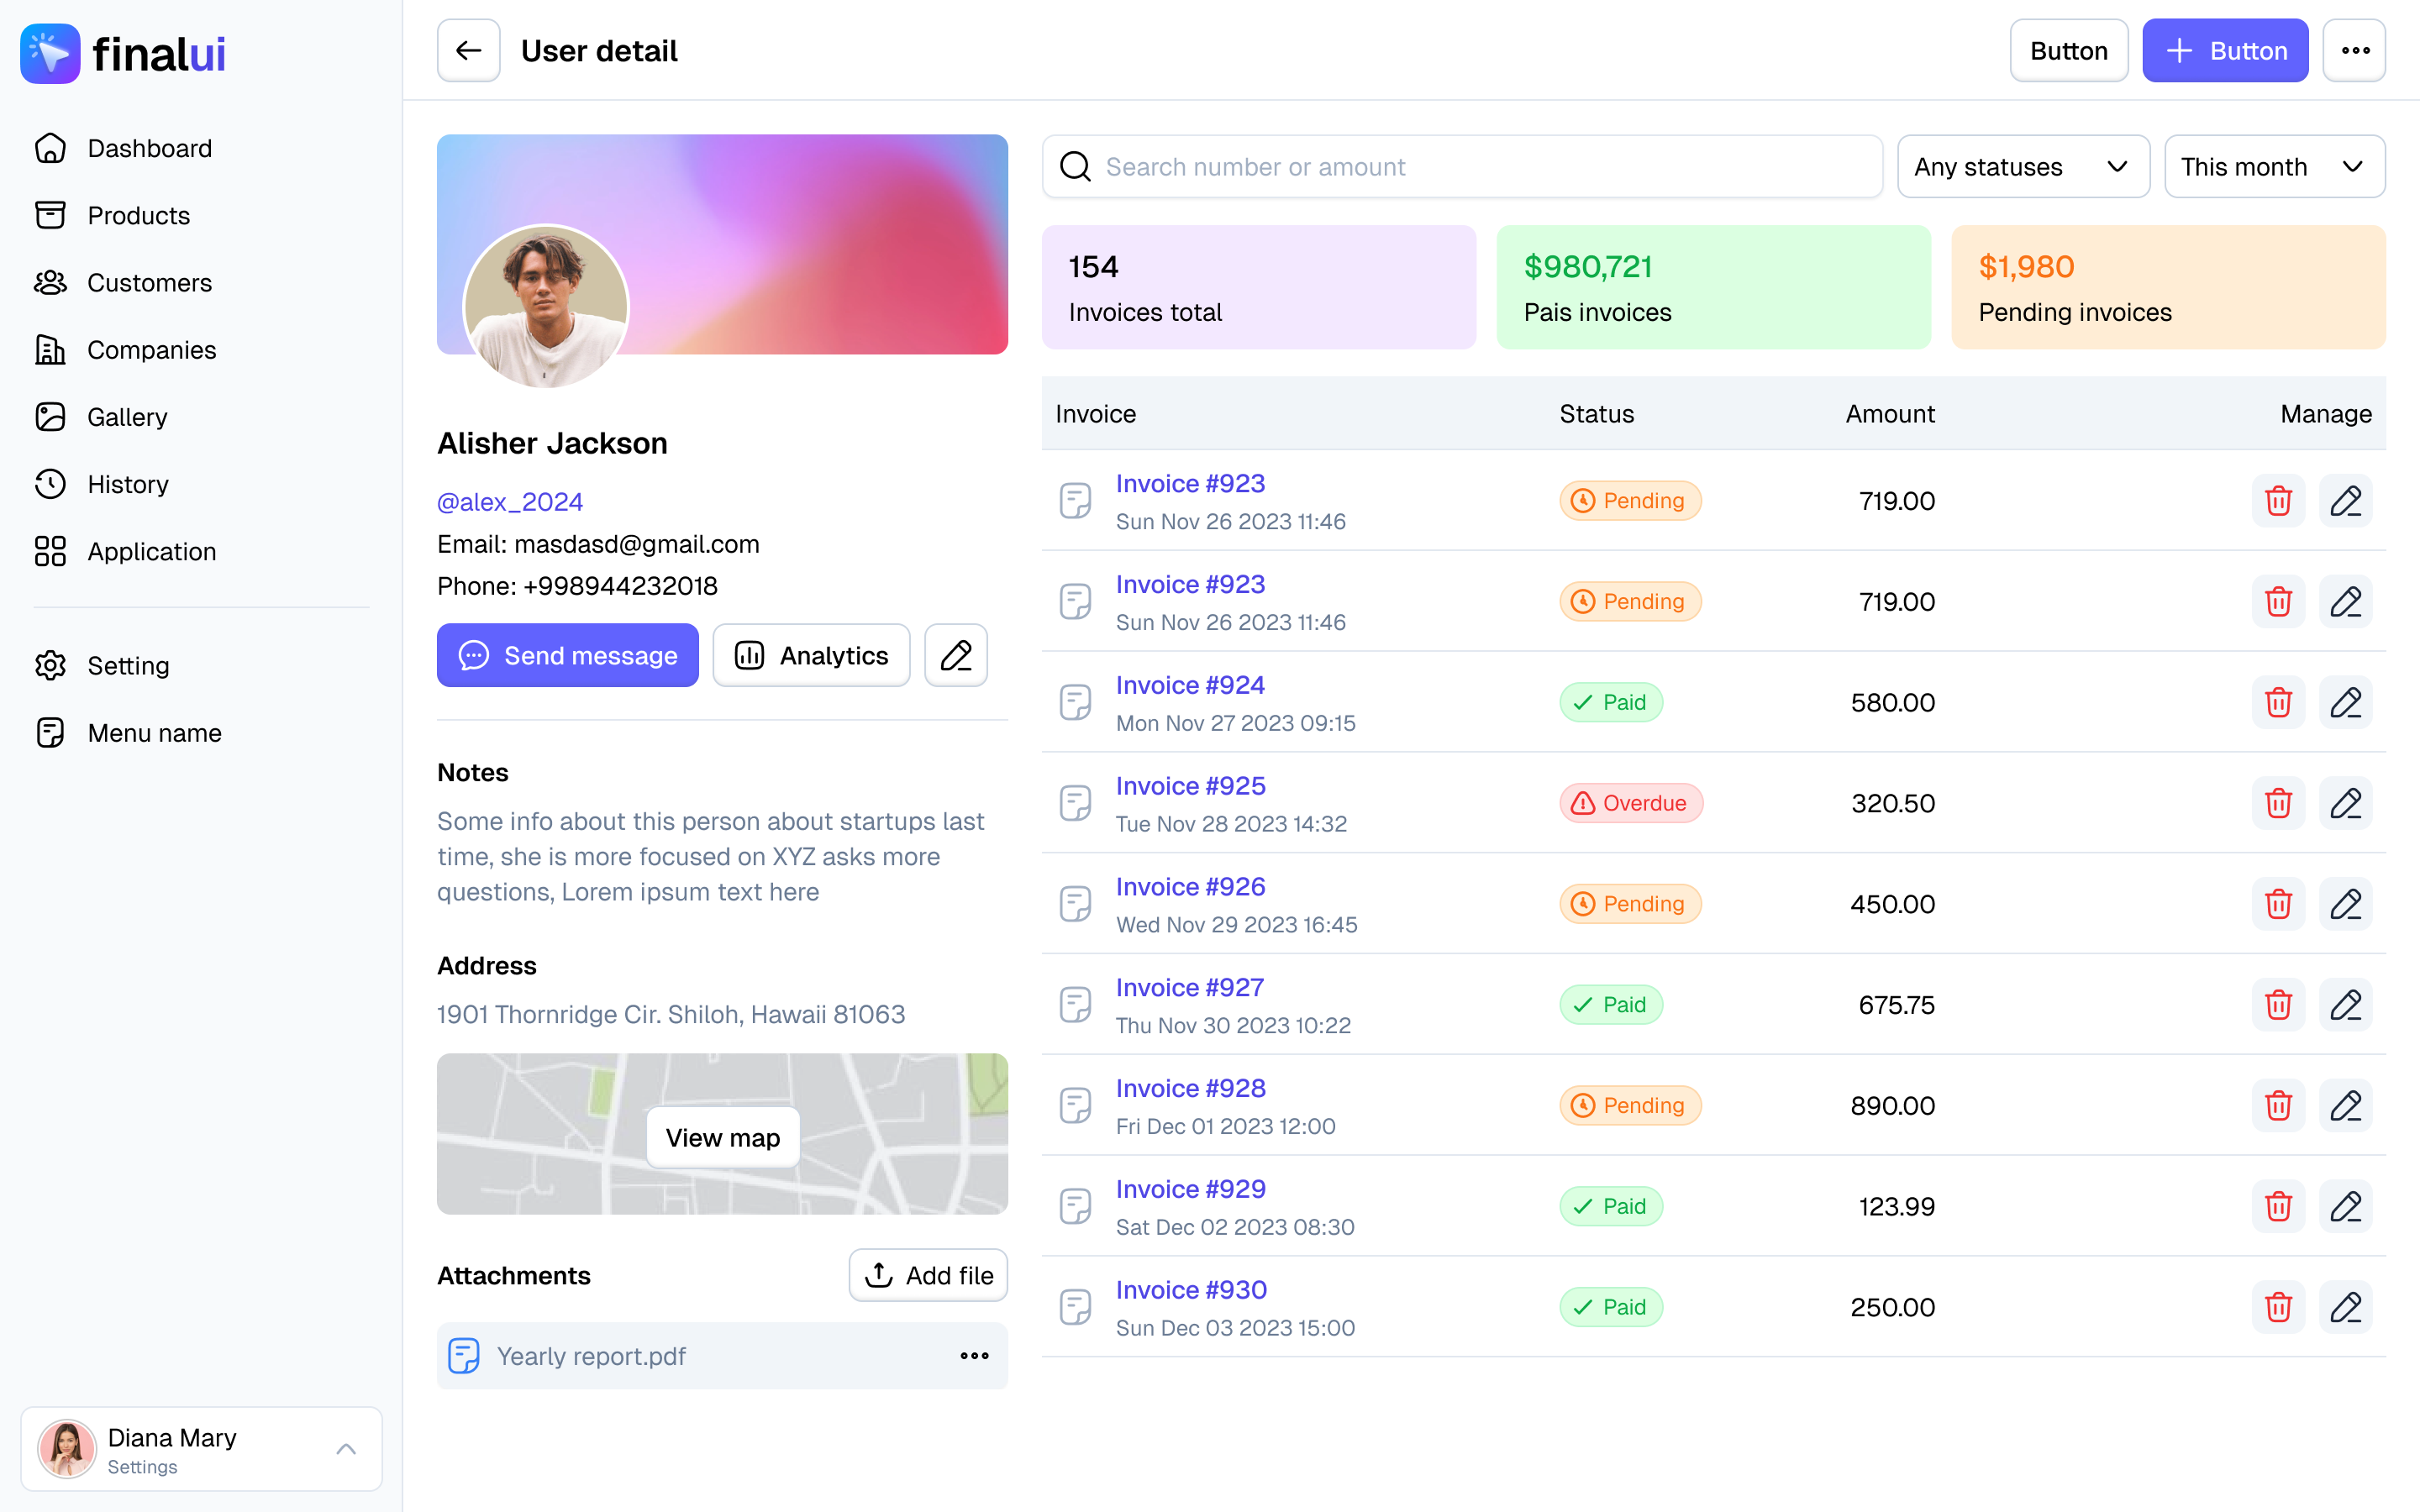The image size is (2420, 1512).
Task: Click the Application grid icon
Action: coord(51,551)
